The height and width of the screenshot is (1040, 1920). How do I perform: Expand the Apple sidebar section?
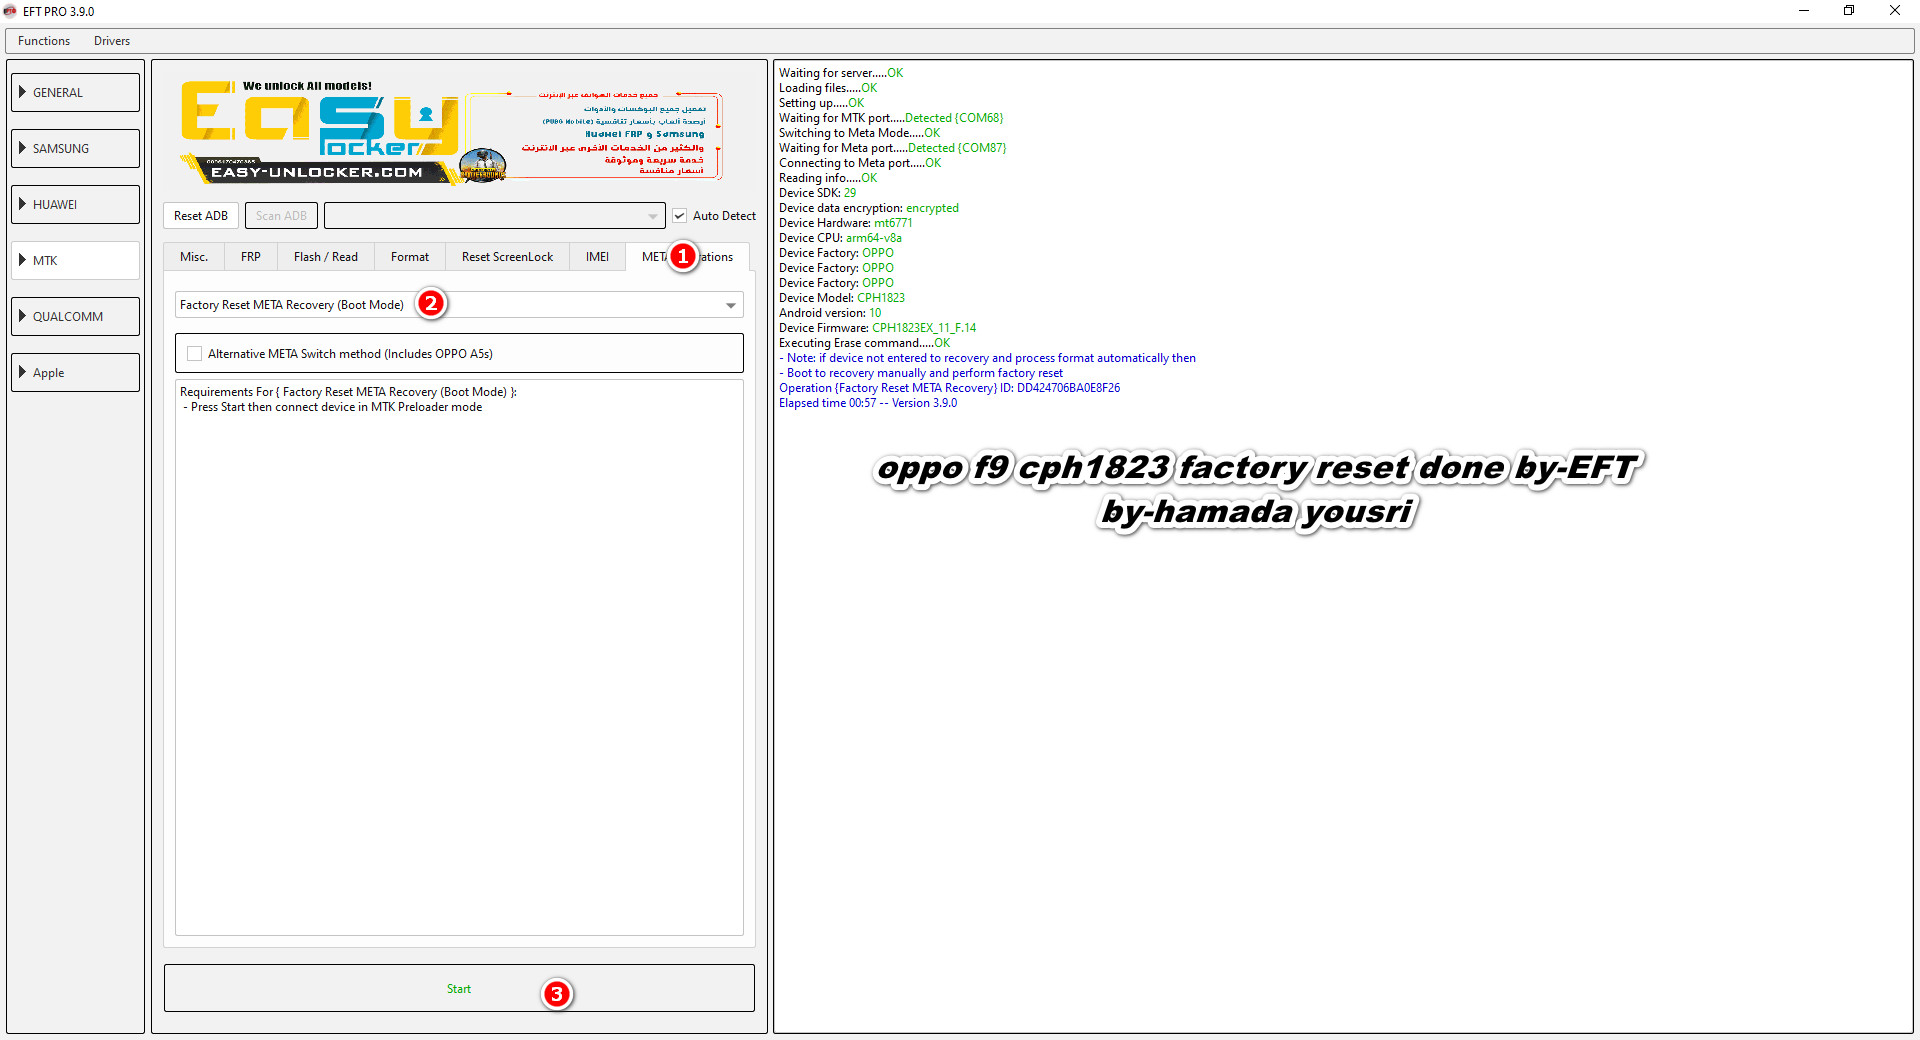[75, 372]
